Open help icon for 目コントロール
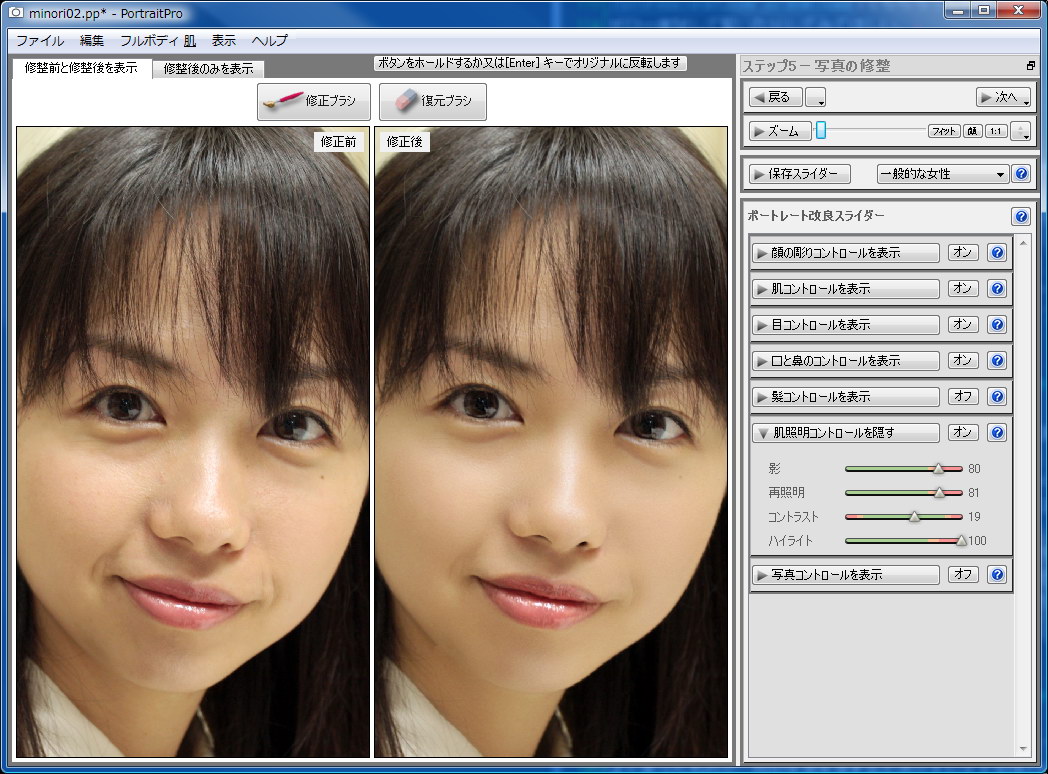The image size is (1048, 774). coord(997,325)
